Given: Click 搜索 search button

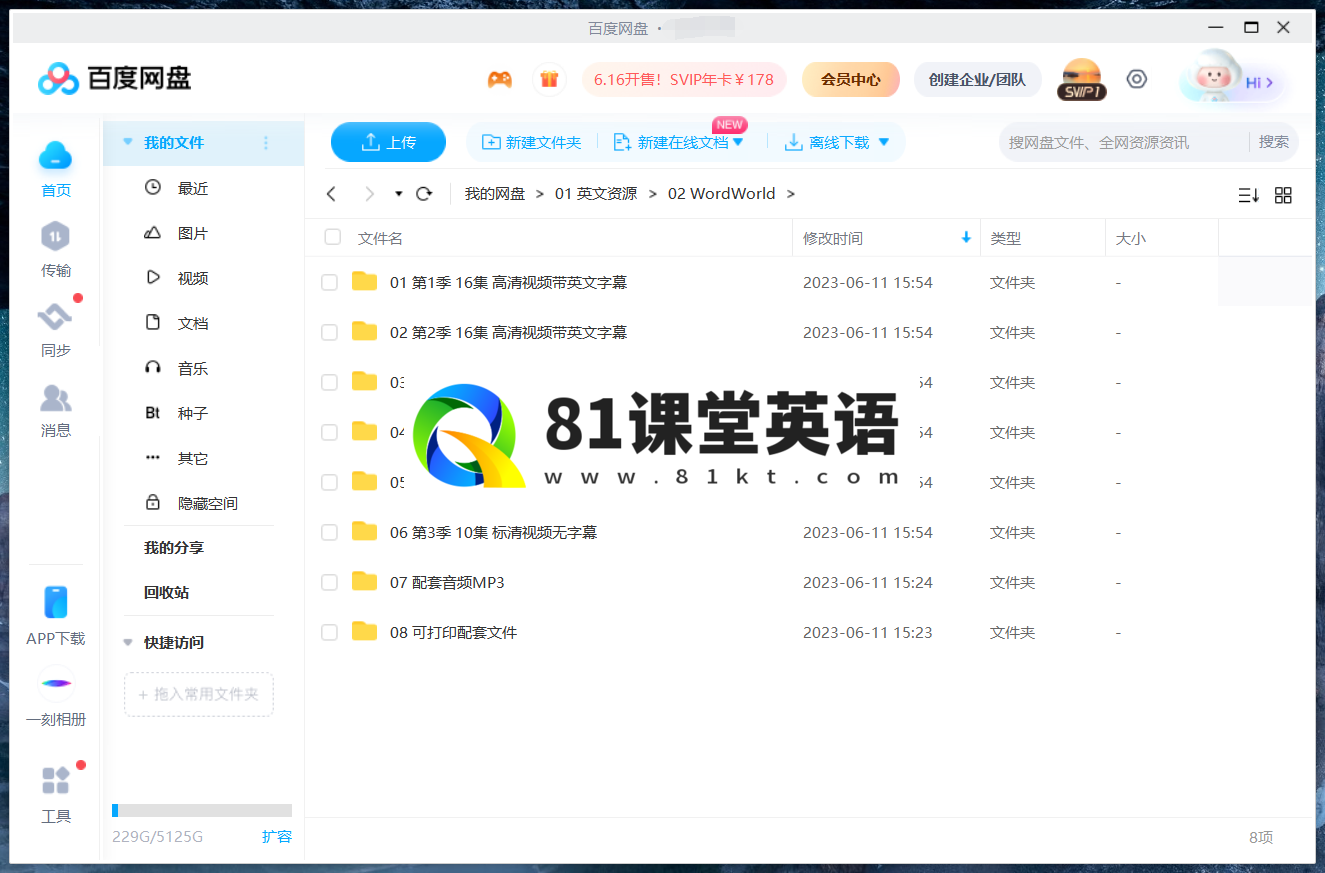Looking at the screenshot, I should click(1274, 142).
